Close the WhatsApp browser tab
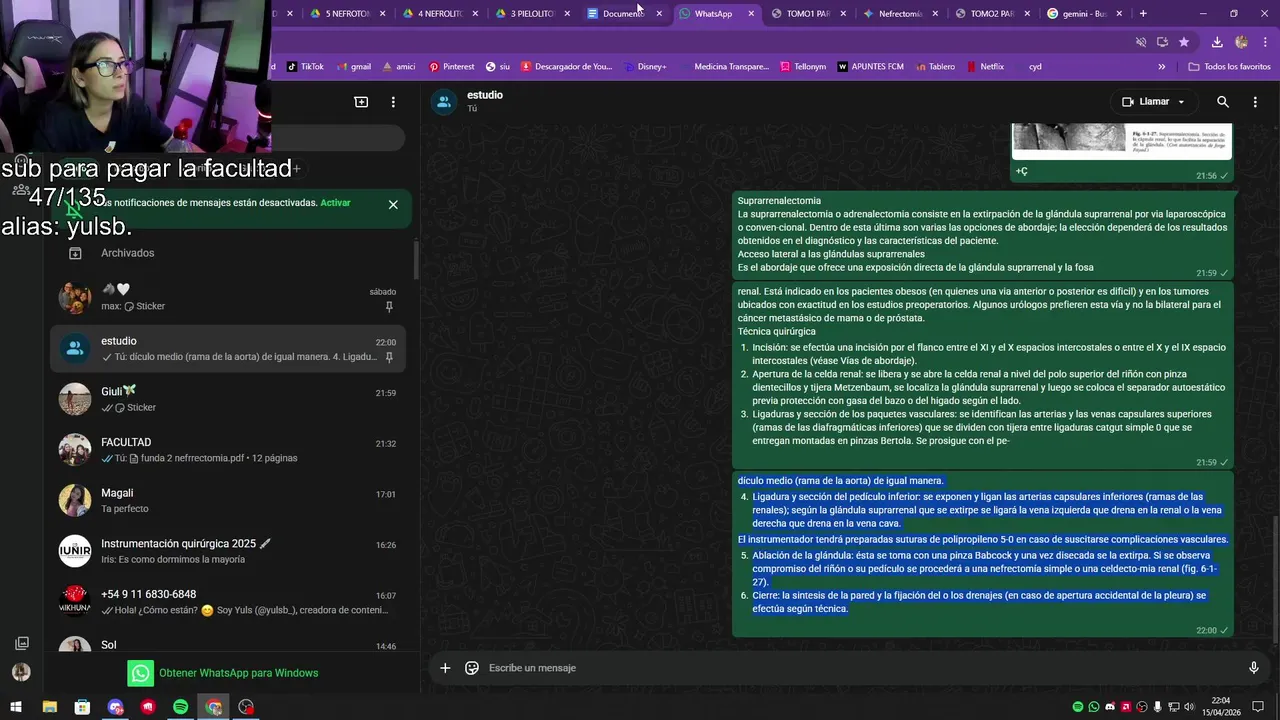The image size is (1280, 720). [x=751, y=14]
